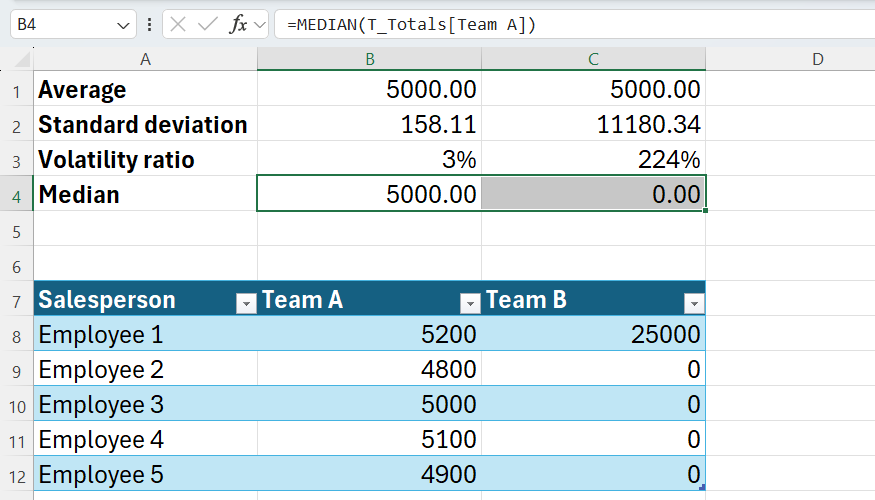Image resolution: width=875 pixels, height=500 pixels.
Task: Click the Team B median cell showing 0.00
Action: [593, 194]
